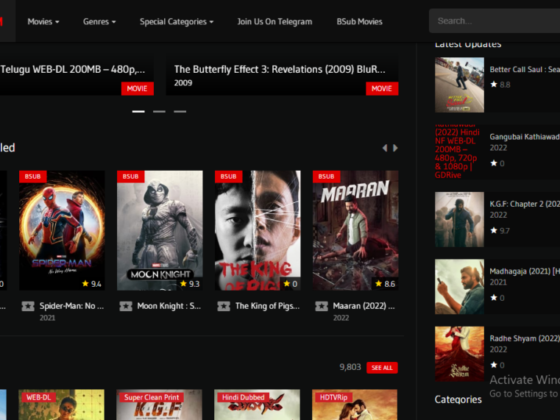This screenshot has height=420, width=560.
Task: Click the 8.8 star rating of Better Call Saul
Action: click(500, 85)
